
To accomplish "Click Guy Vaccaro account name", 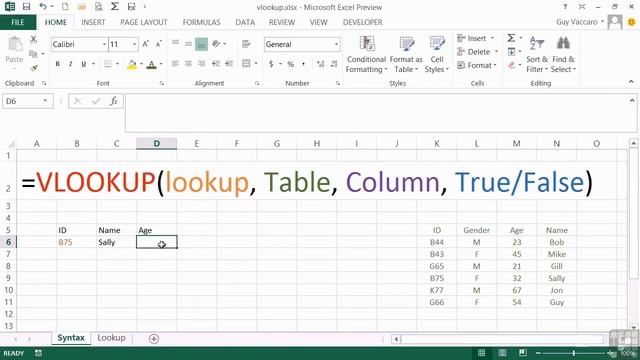I will [576, 22].
